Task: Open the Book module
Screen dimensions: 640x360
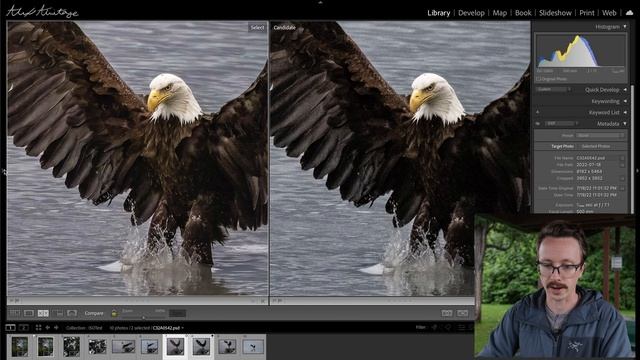Action: point(523,13)
